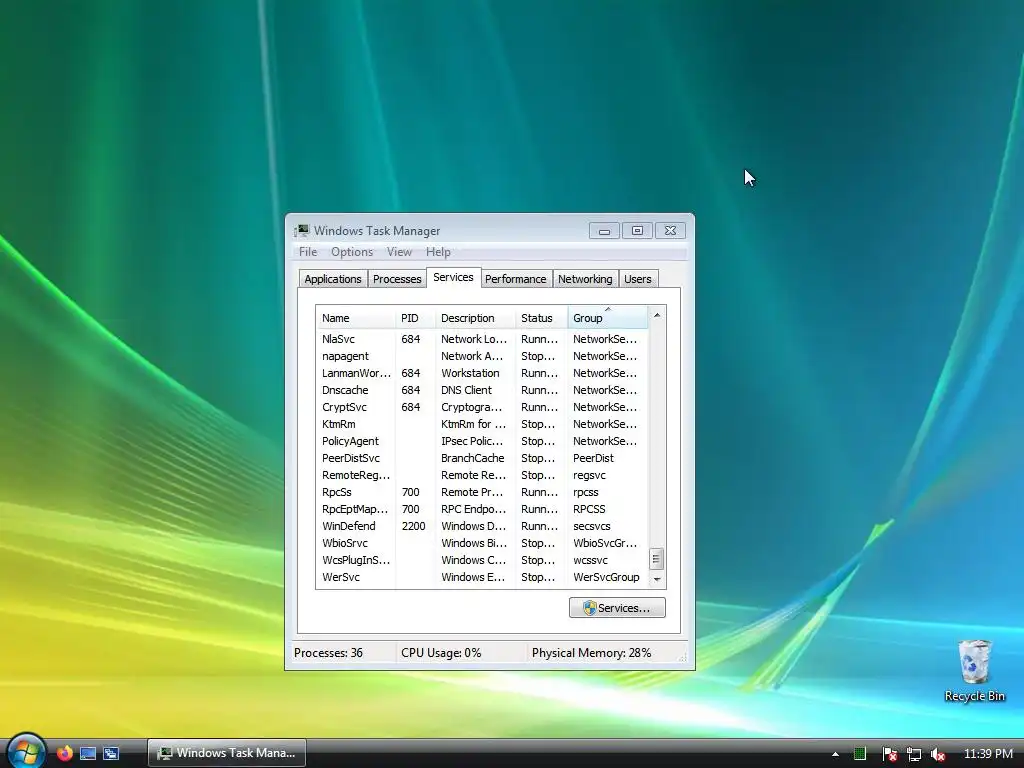The image size is (1024, 768).
Task: Open the File menu
Action: [308, 252]
